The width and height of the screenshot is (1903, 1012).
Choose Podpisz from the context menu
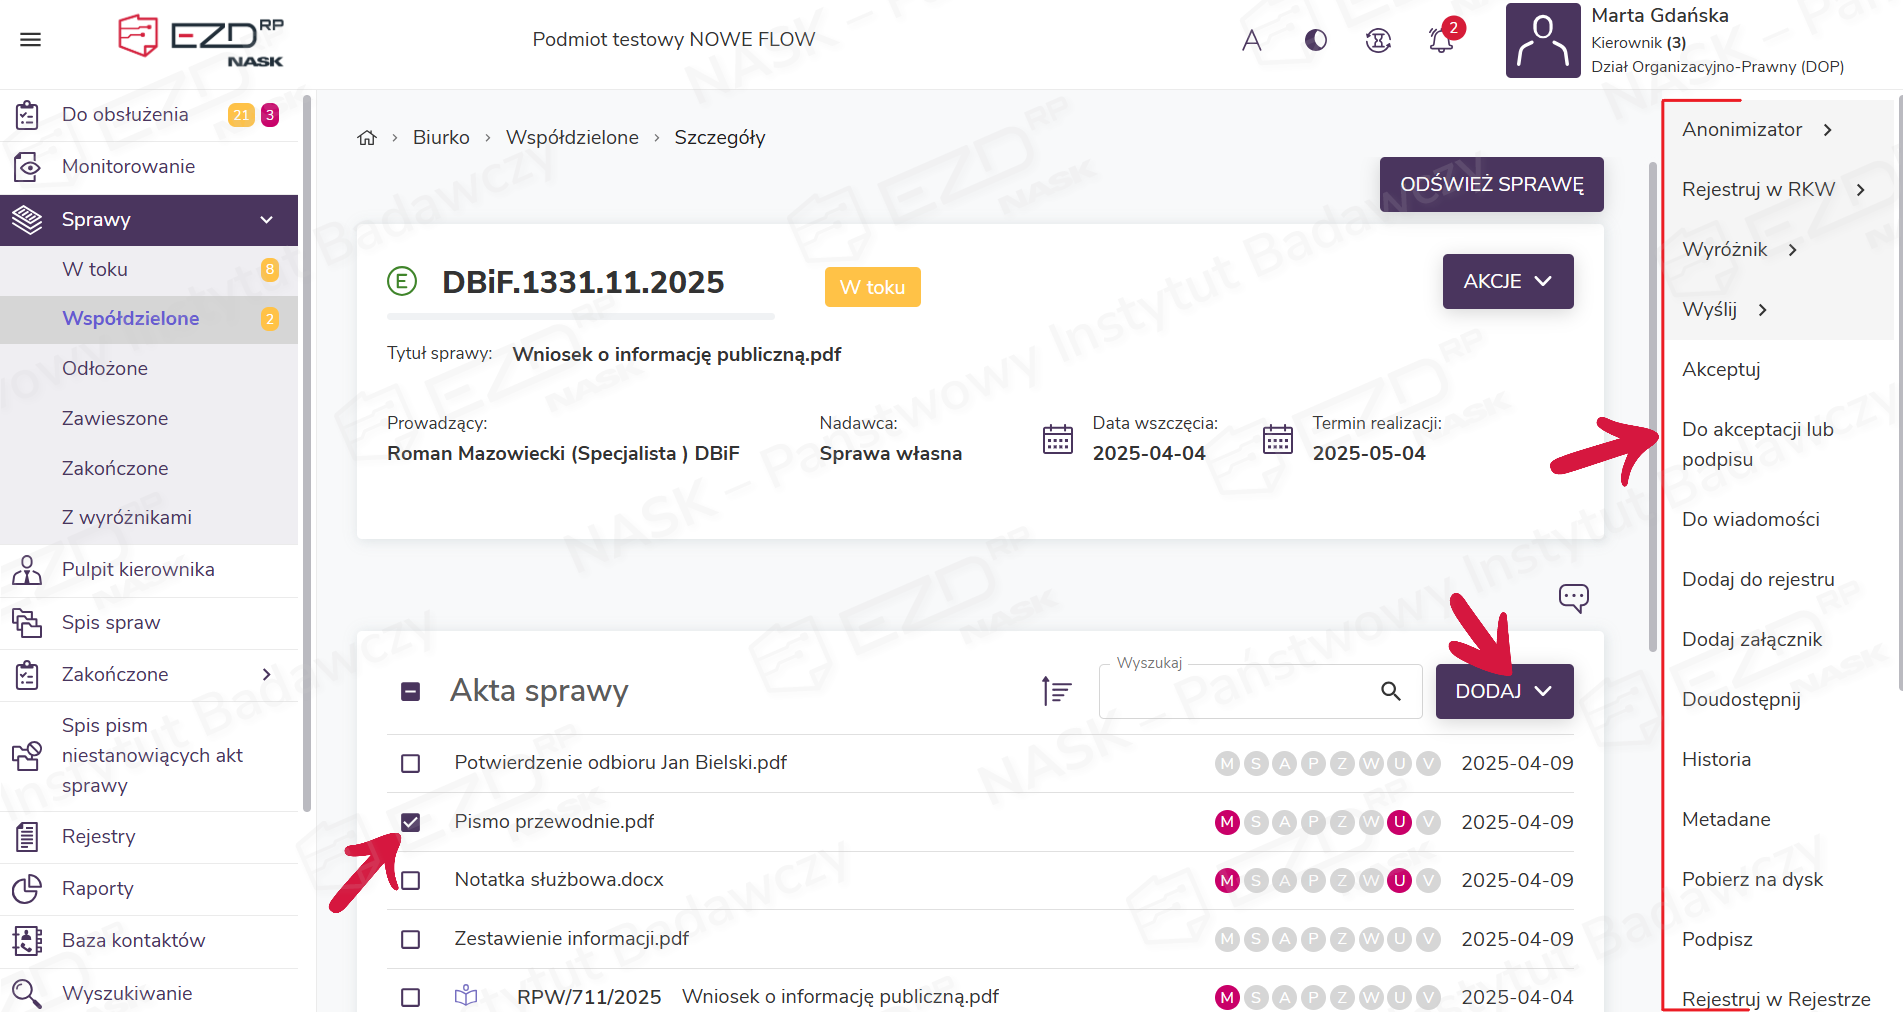[x=1717, y=939]
